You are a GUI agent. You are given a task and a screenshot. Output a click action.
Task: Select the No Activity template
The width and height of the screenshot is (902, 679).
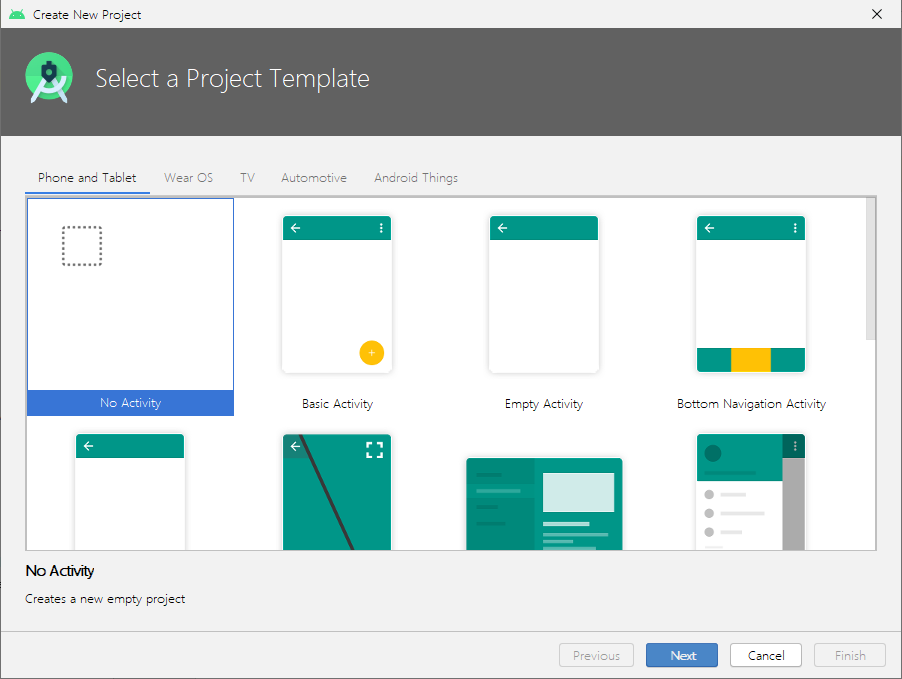coord(131,307)
